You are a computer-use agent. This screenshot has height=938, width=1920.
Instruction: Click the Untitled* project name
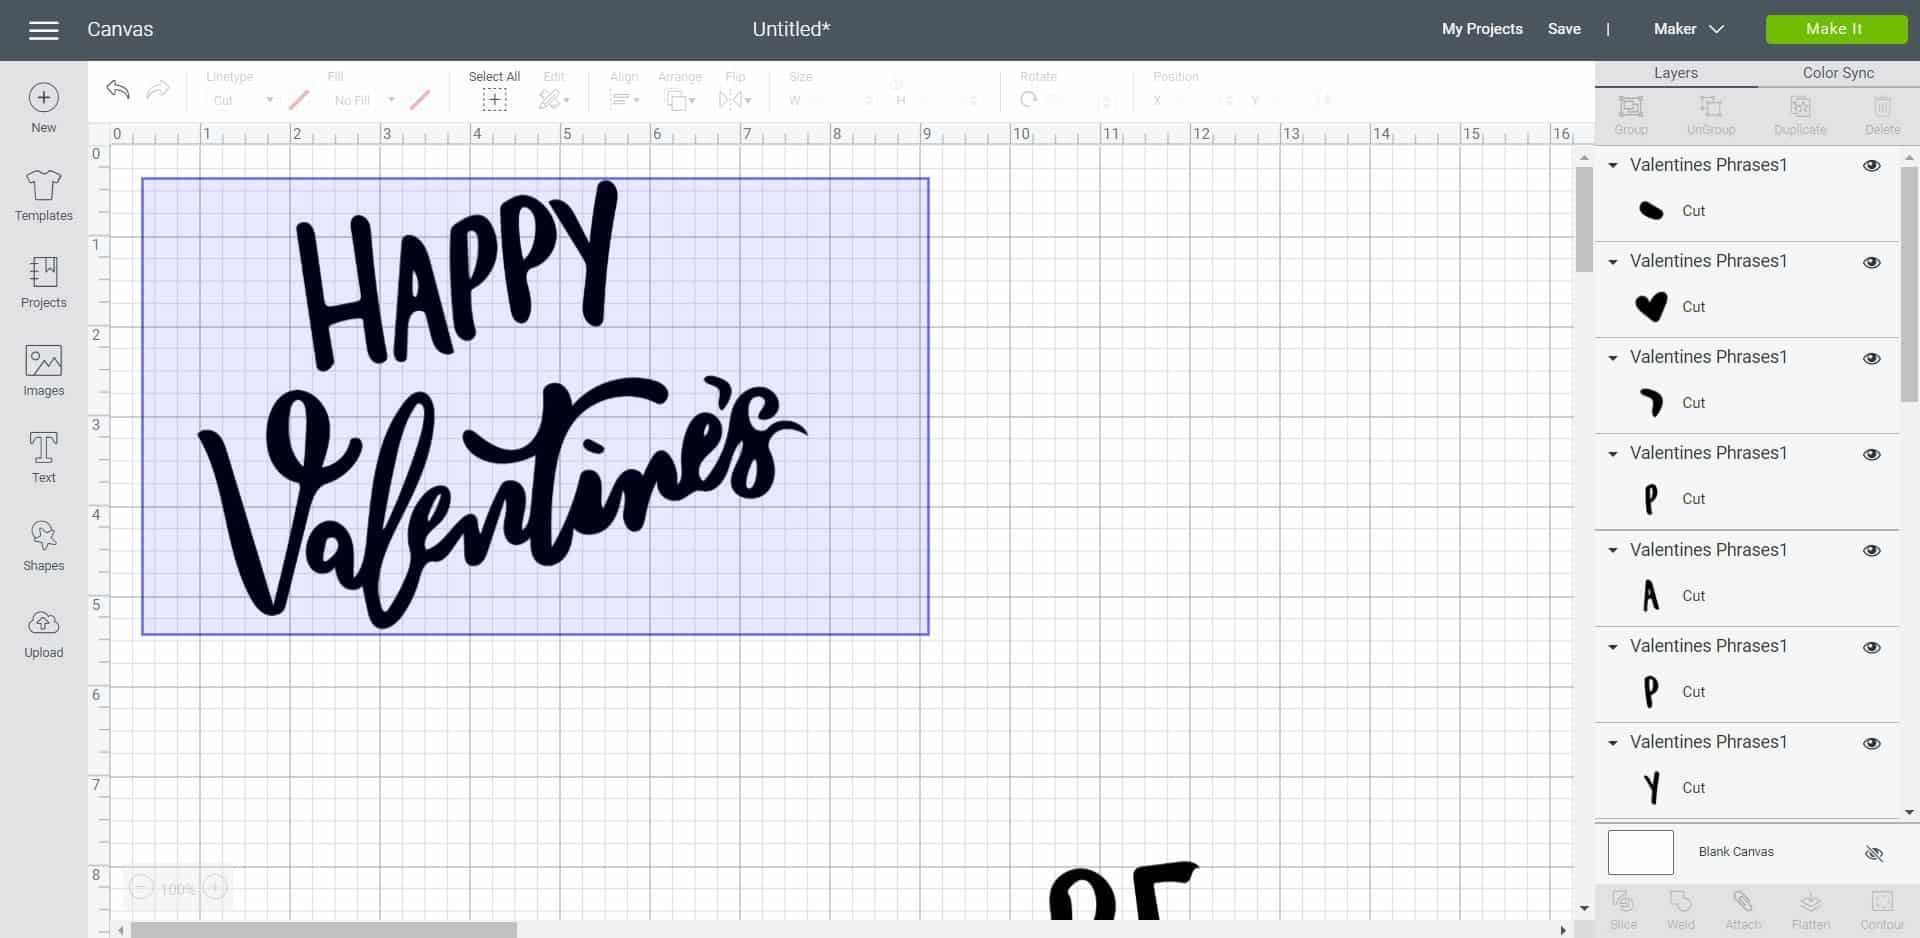(x=791, y=29)
